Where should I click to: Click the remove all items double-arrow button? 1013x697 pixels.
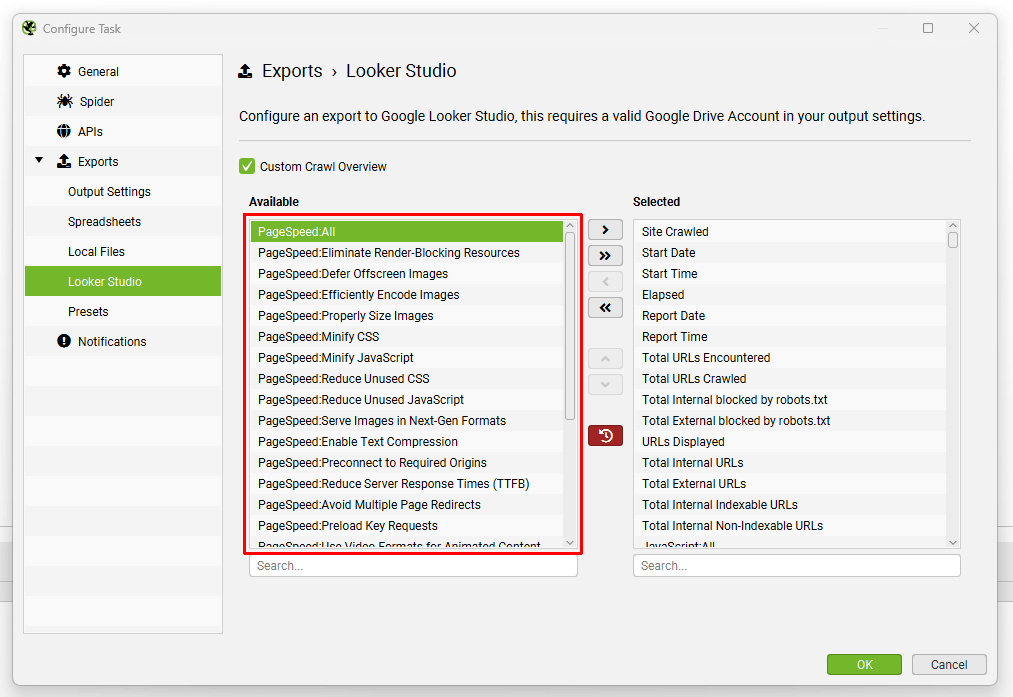click(605, 307)
